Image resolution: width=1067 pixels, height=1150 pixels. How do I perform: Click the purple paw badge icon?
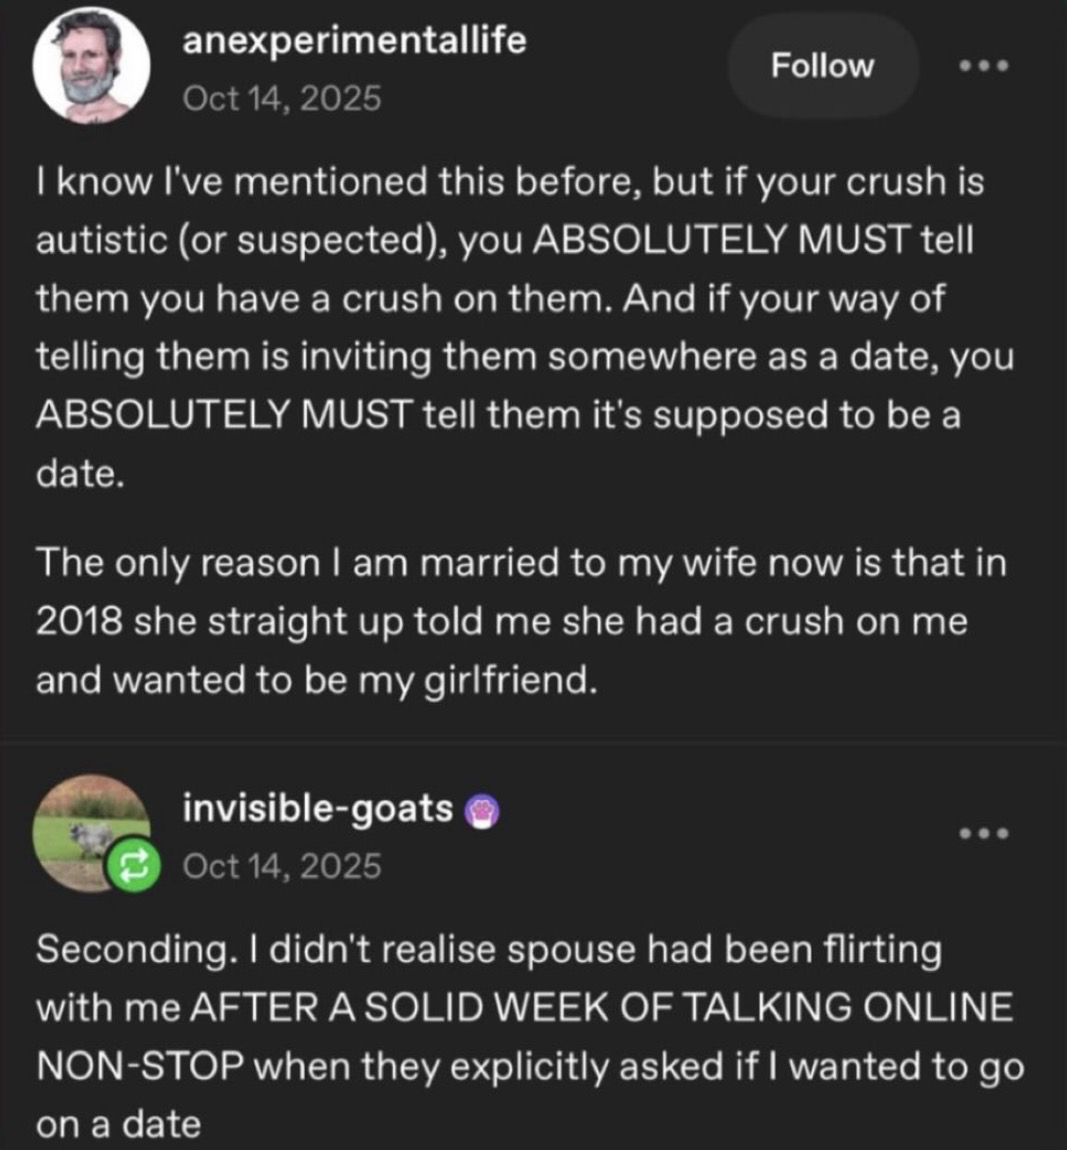[483, 812]
